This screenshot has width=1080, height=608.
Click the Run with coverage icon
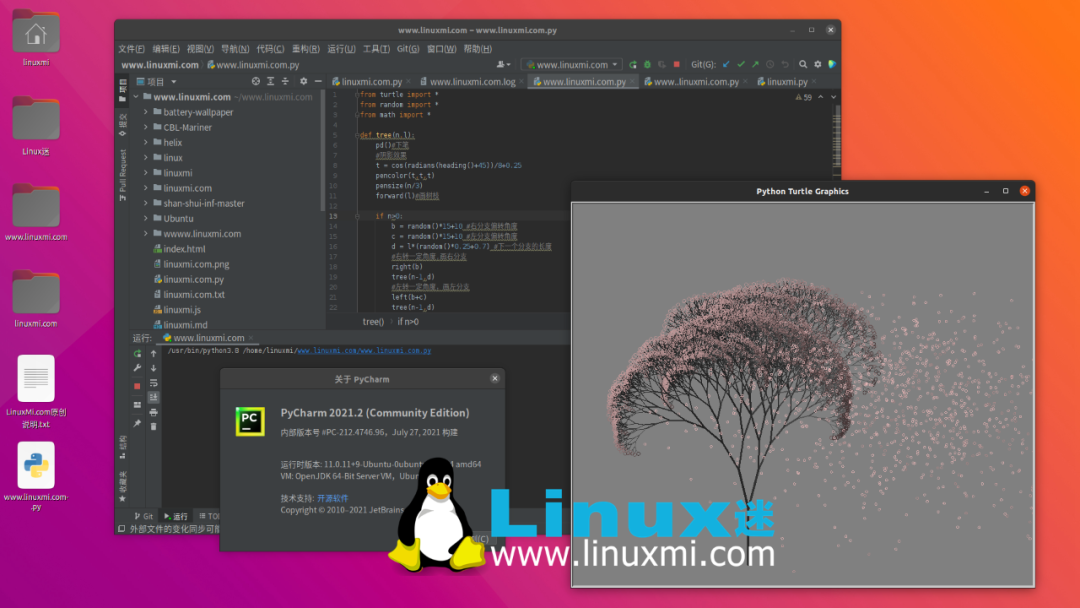pyautogui.click(x=662, y=65)
